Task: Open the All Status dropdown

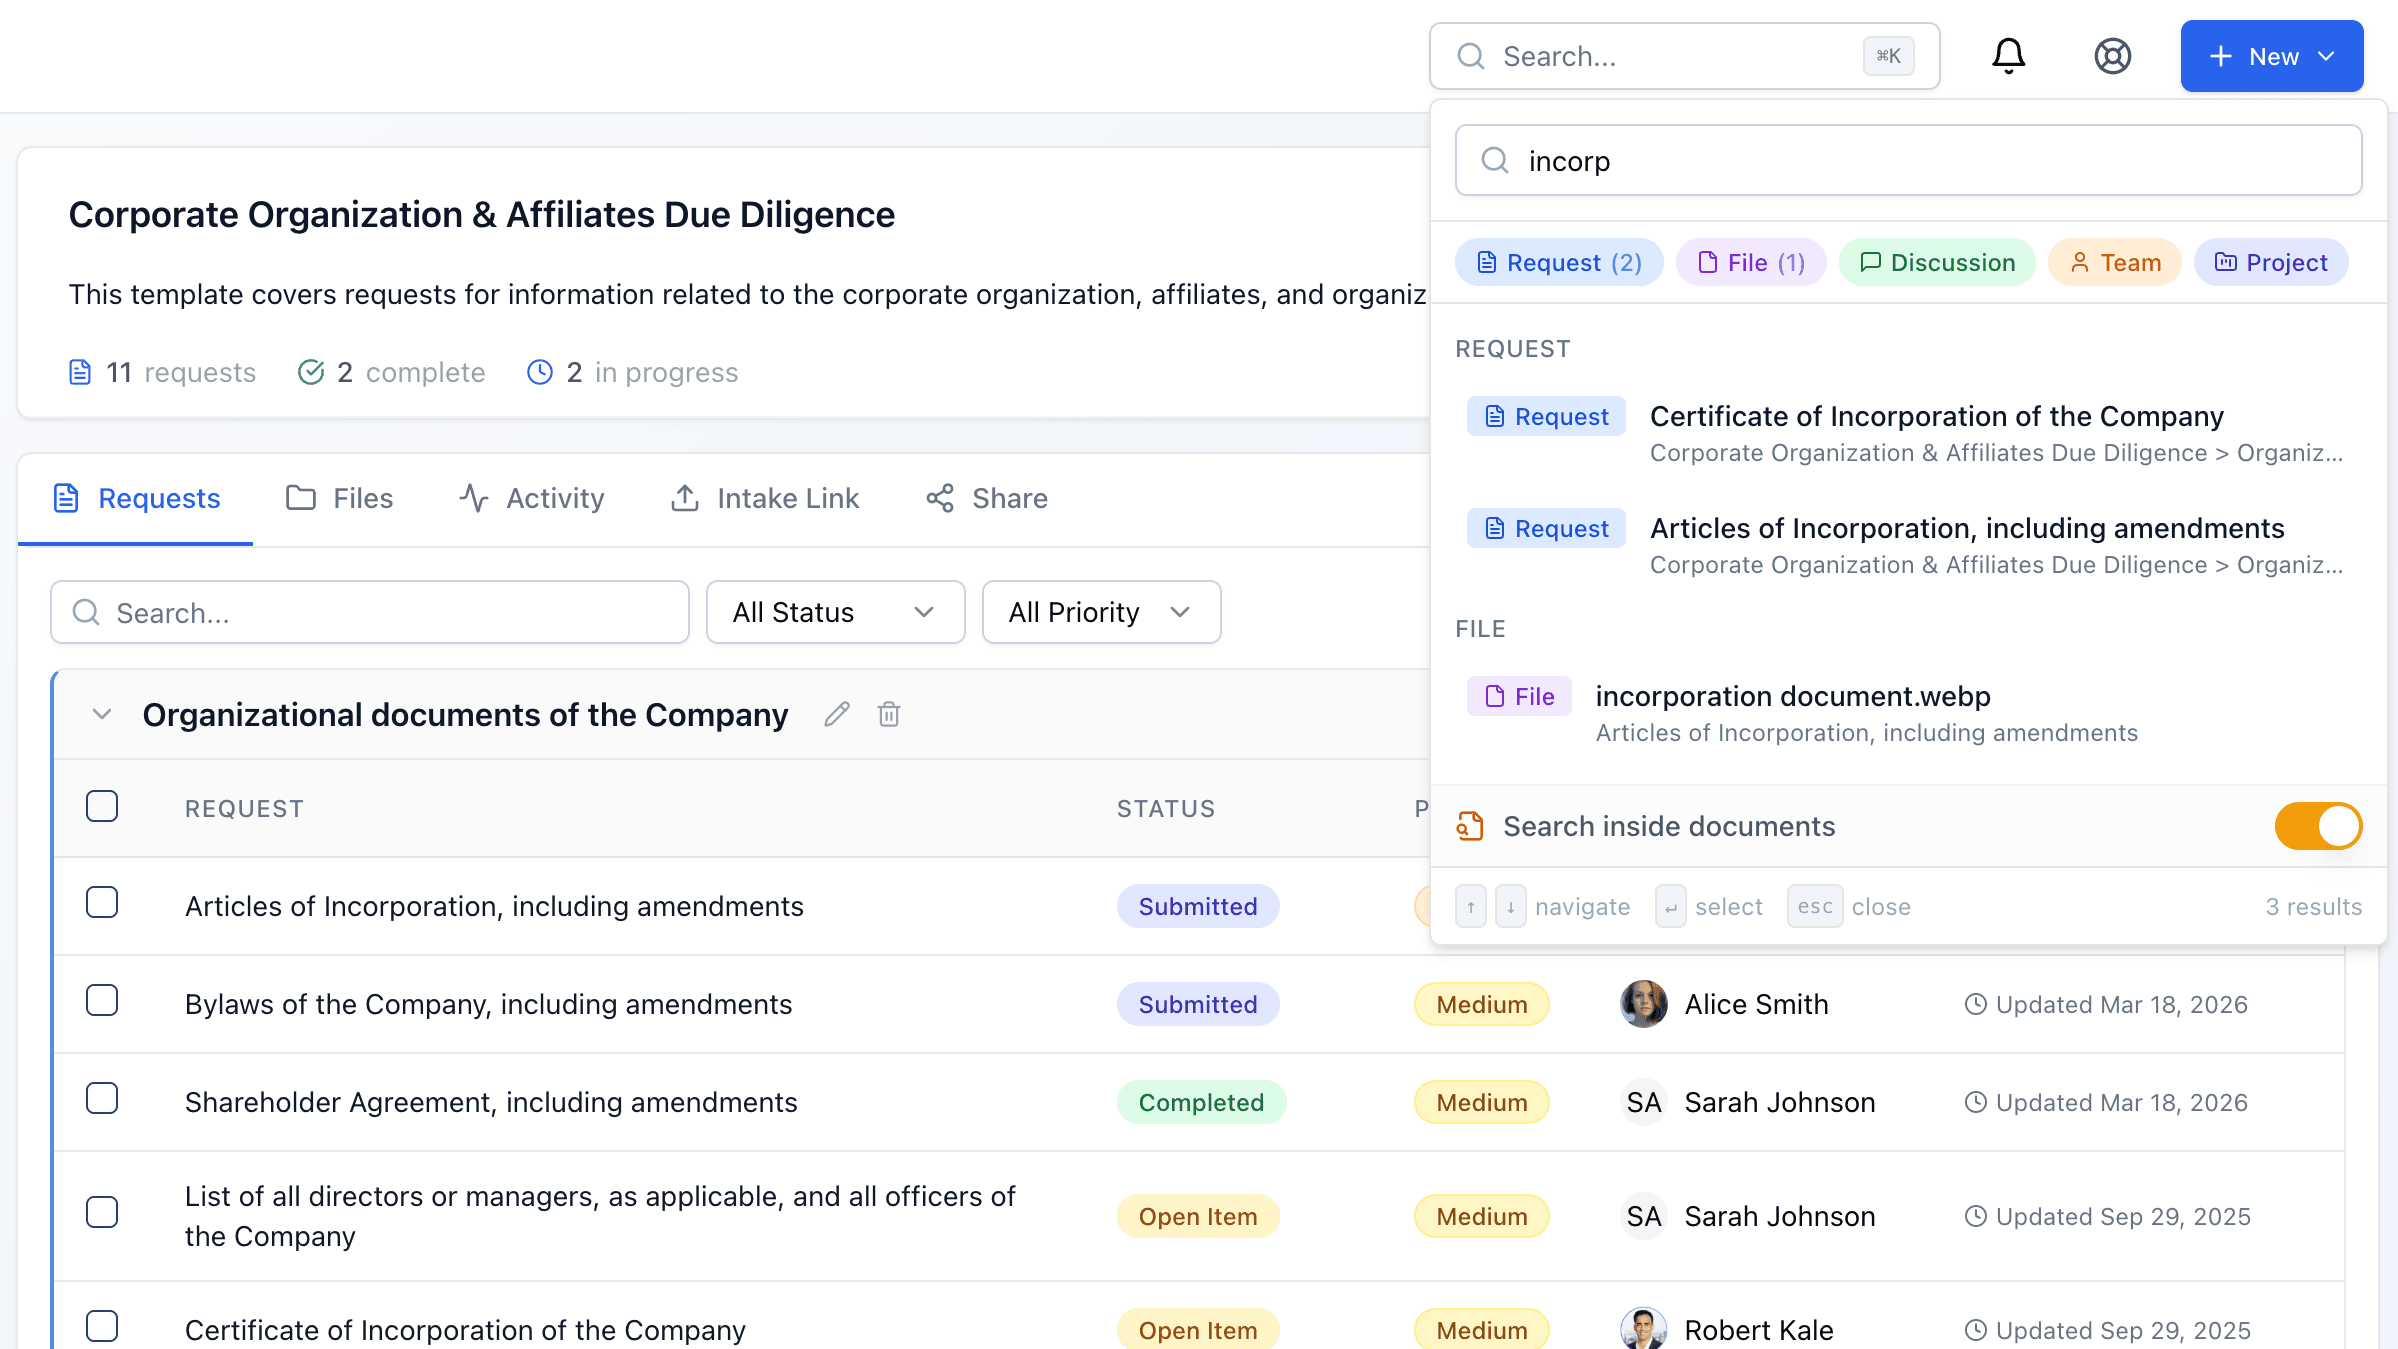Action: pyautogui.click(x=835, y=611)
